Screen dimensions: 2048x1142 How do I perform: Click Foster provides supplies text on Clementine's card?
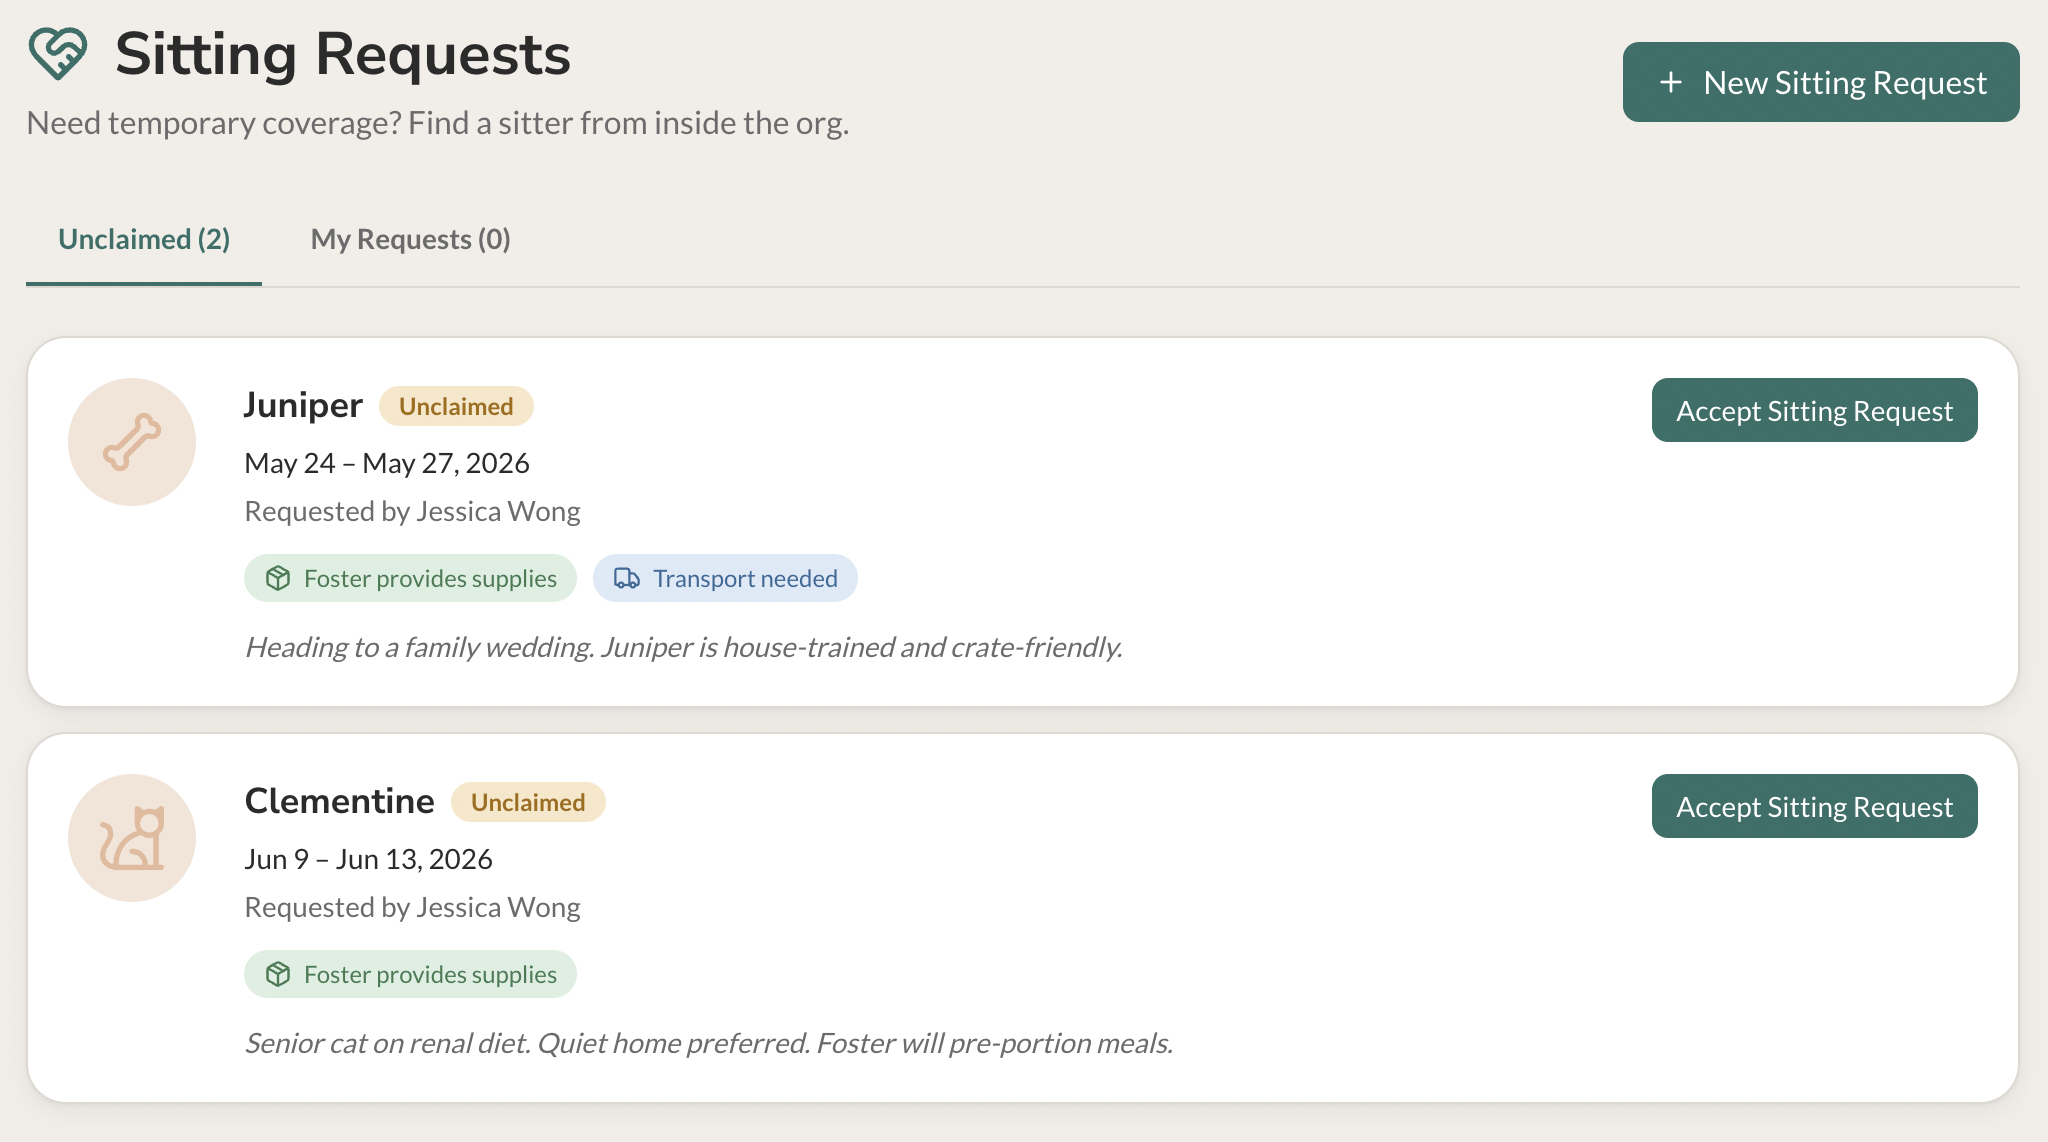coord(430,975)
